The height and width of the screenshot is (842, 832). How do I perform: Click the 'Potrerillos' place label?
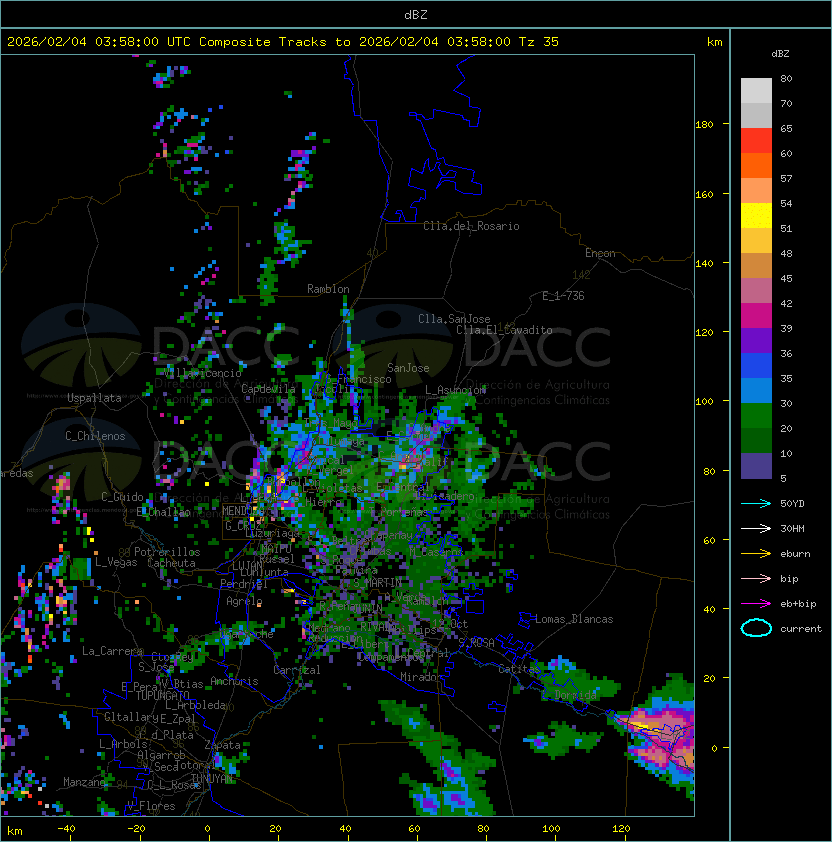click(167, 552)
